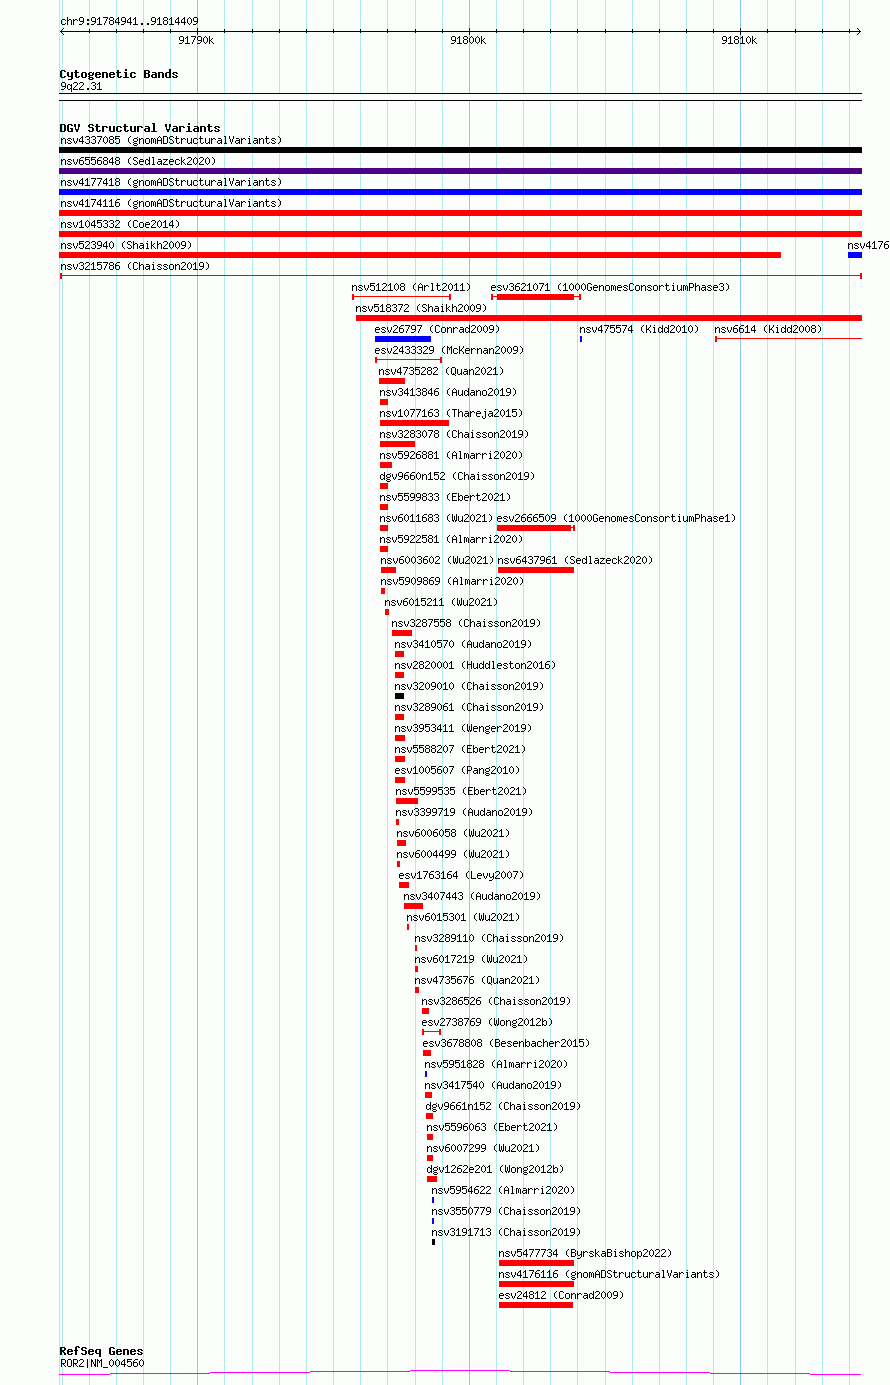Open variant nsv3953411 (Wenger2019) label
The width and height of the screenshot is (890, 1385).
point(464,728)
